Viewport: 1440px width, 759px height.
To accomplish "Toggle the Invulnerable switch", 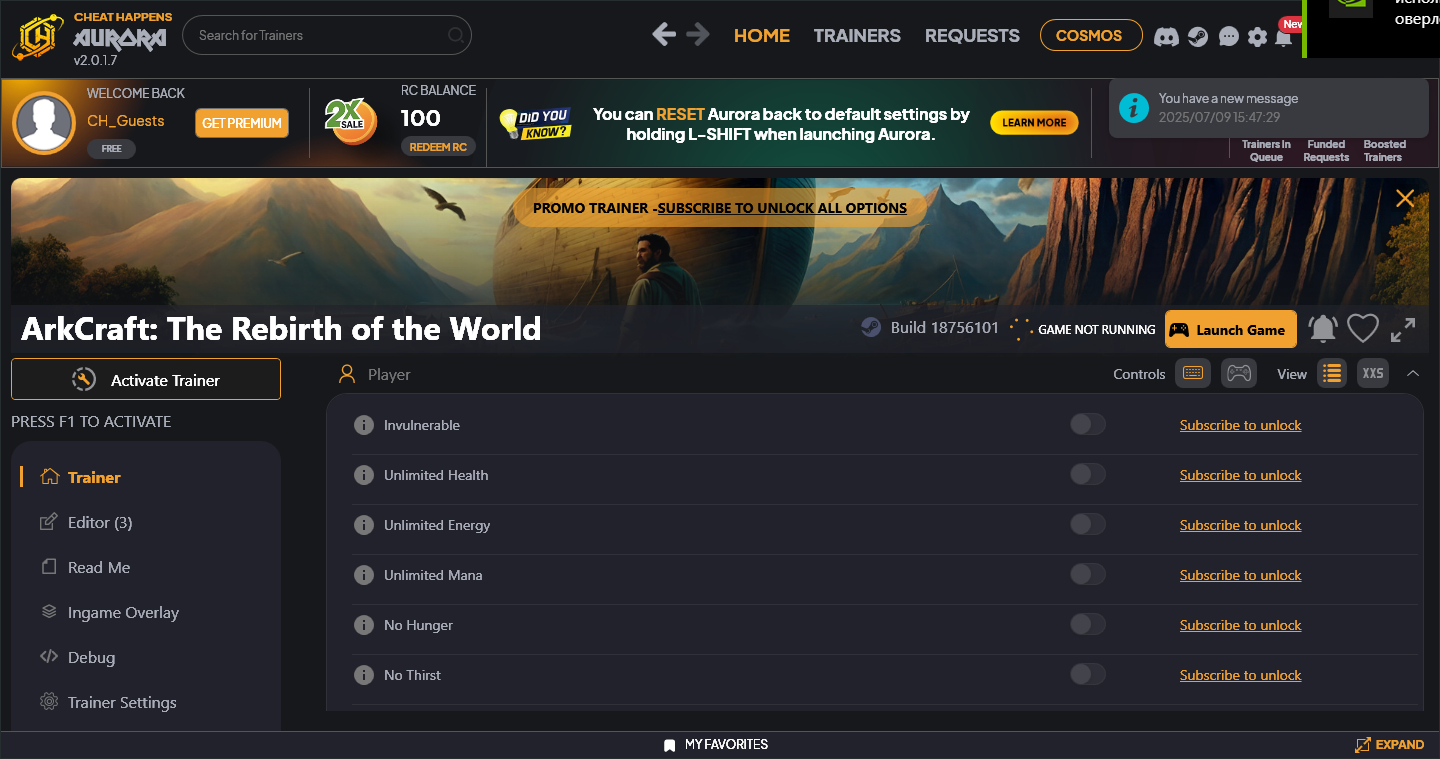I will pos(1087,425).
